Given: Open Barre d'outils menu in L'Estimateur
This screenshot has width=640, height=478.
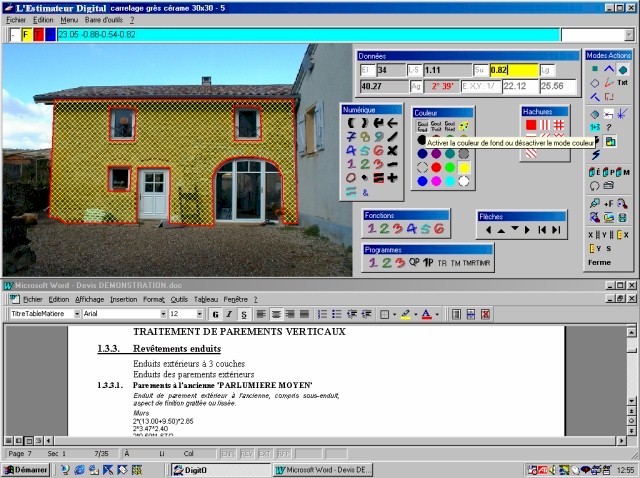Looking at the screenshot, I should point(104,20).
